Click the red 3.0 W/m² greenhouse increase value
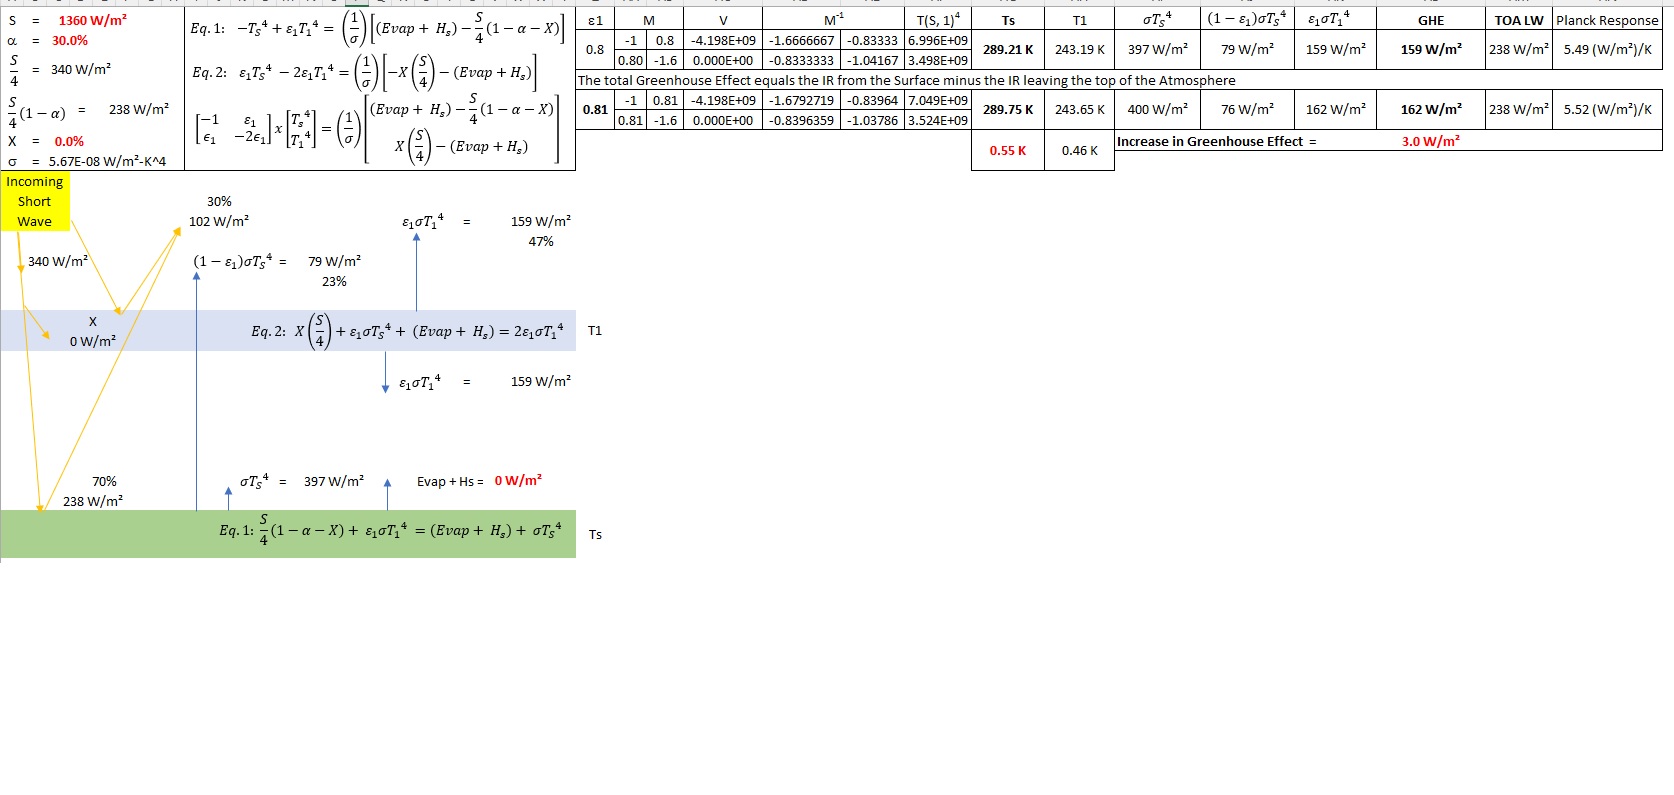The width and height of the screenshot is (1674, 795). 1430,141
